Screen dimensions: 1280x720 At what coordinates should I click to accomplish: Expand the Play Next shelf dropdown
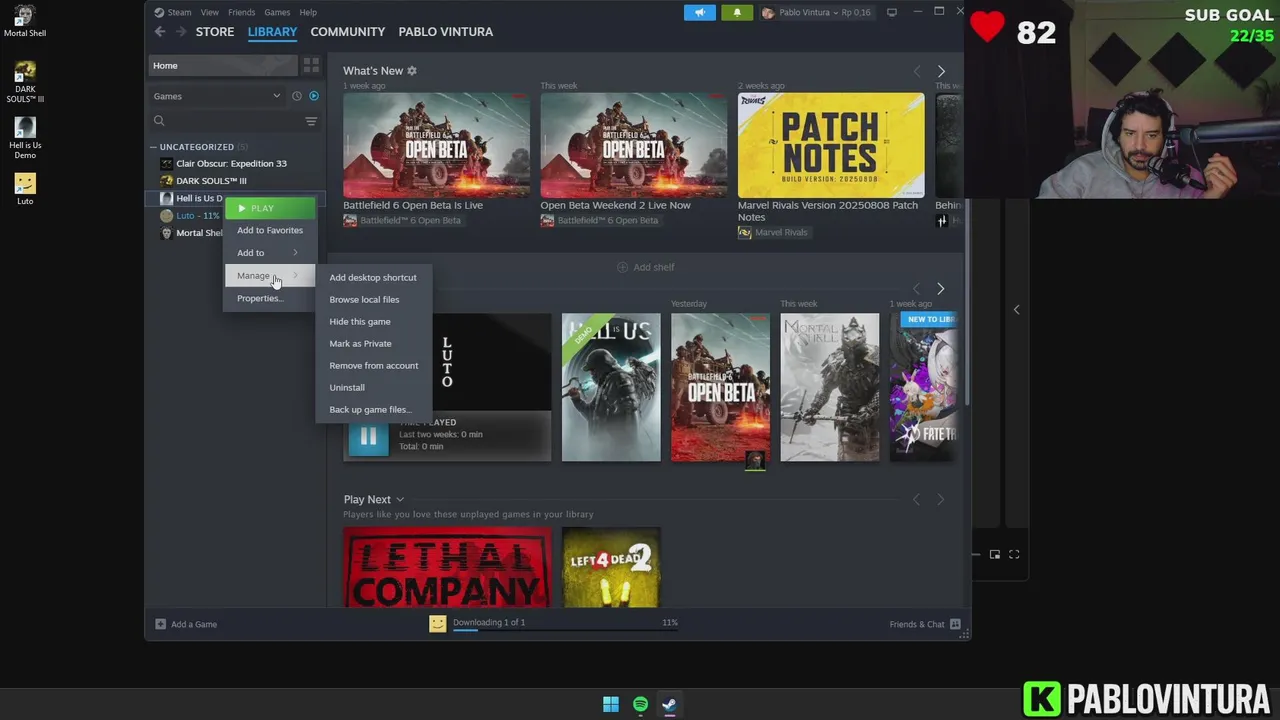tap(400, 499)
